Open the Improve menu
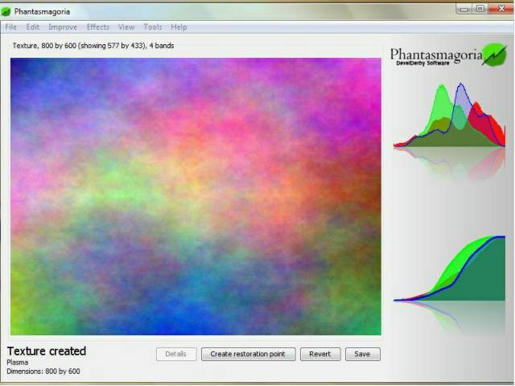This screenshot has width=515, height=386. click(63, 27)
